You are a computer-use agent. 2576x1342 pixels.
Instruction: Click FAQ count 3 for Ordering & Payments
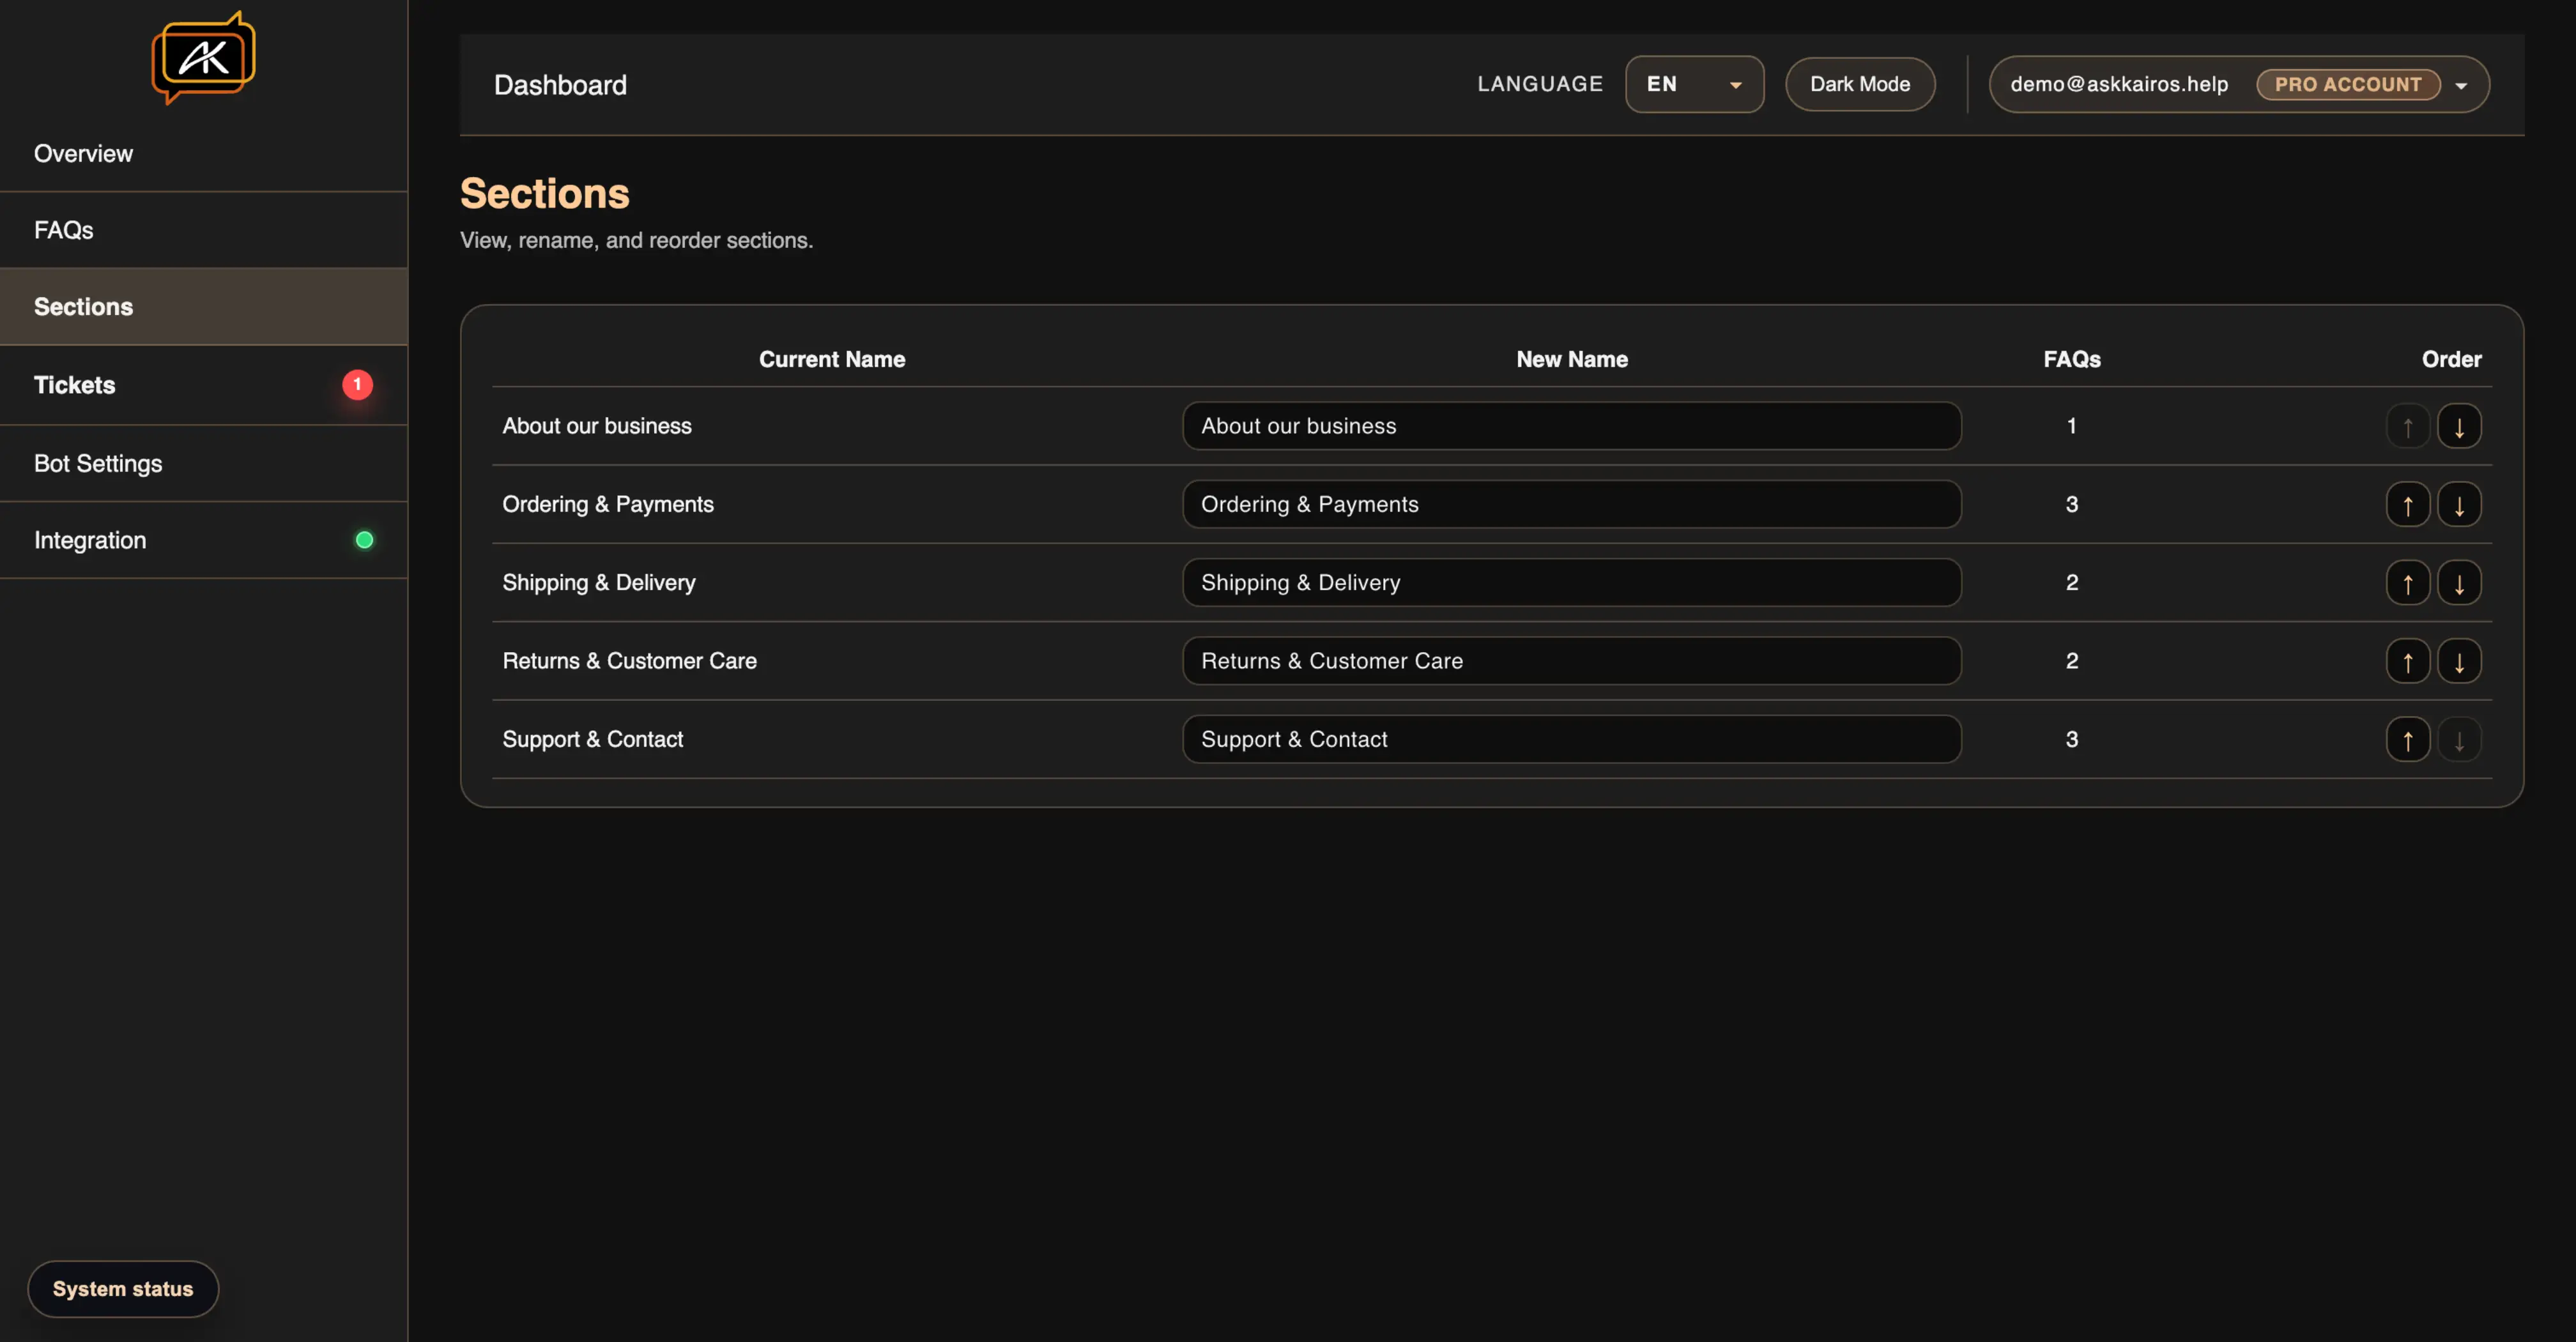2071,504
